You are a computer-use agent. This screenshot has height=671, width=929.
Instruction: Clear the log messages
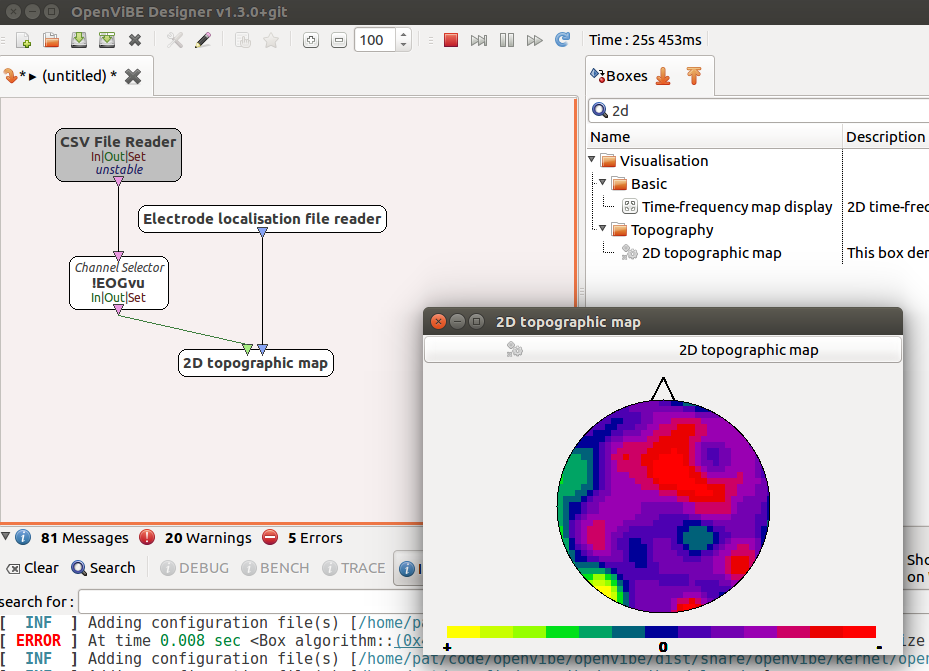33,568
